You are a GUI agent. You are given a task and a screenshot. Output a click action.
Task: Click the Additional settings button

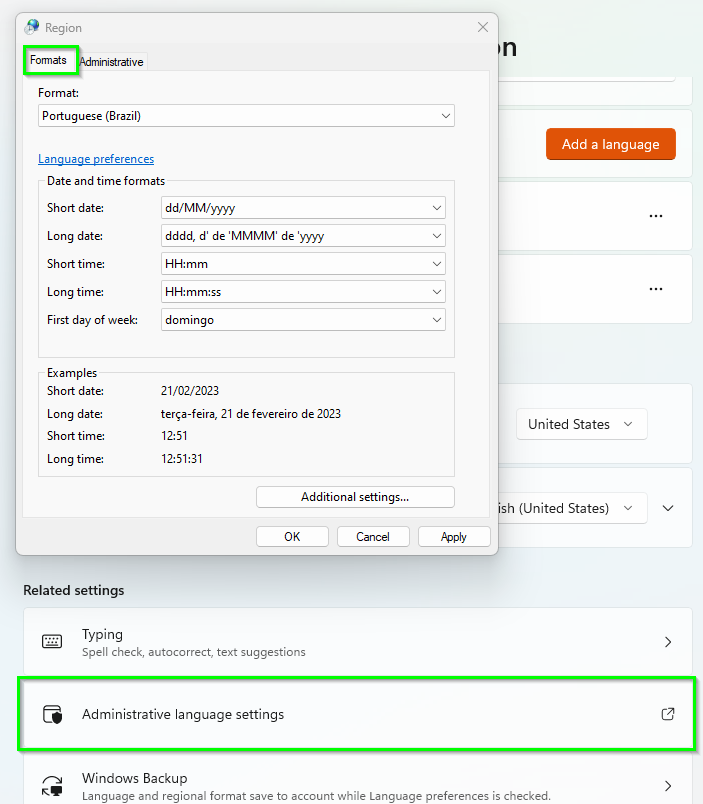(x=355, y=496)
